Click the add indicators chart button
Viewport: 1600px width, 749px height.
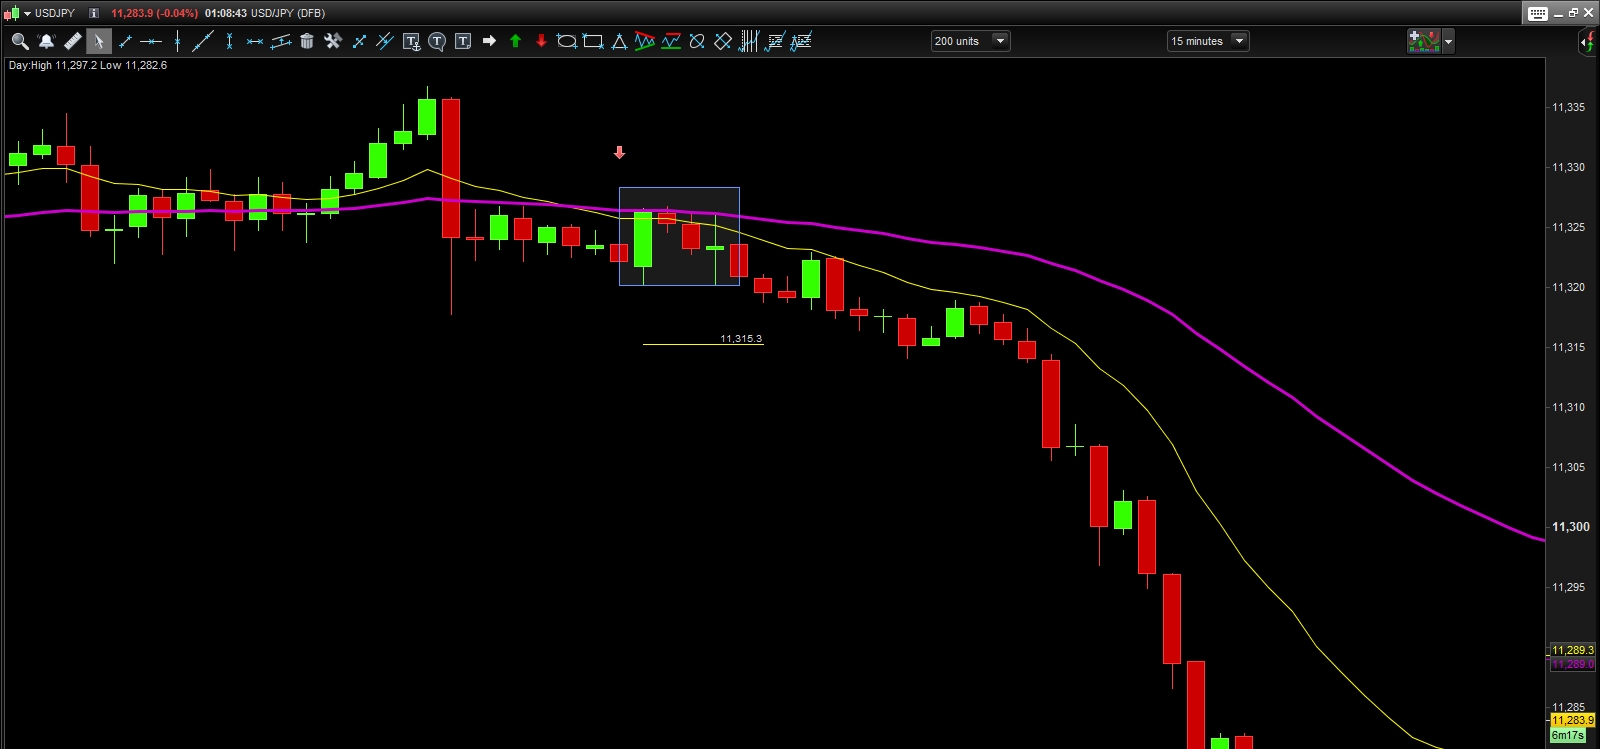pos(1424,41)
